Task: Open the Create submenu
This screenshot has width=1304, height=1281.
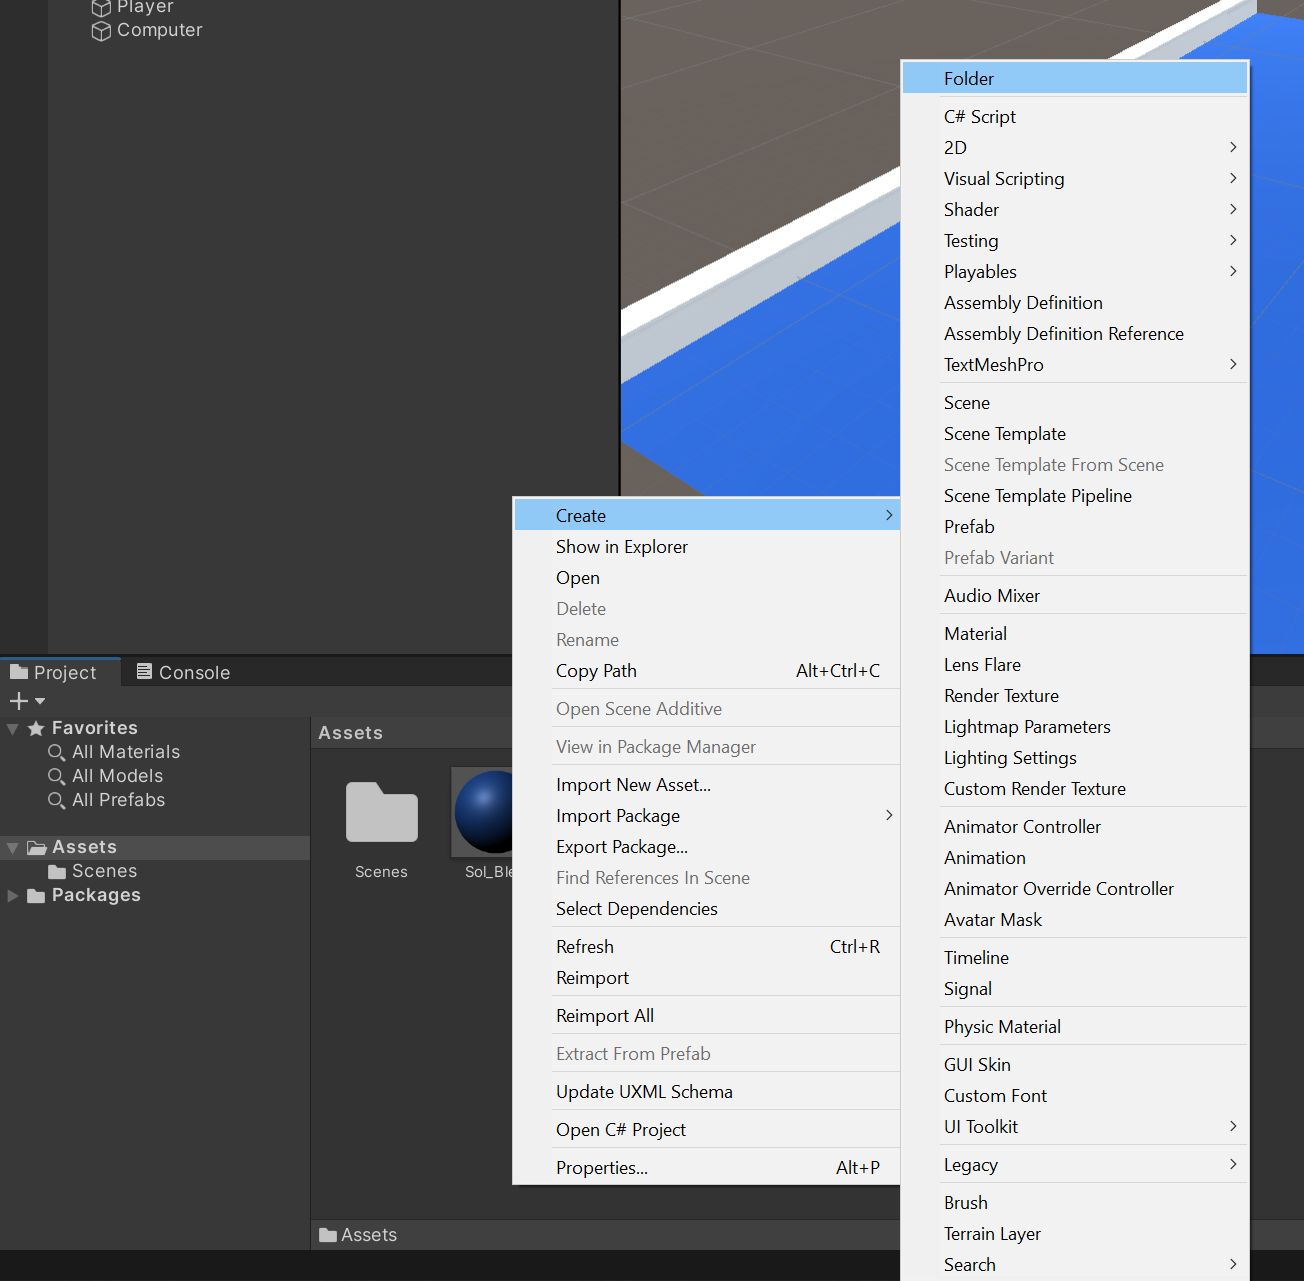Action: [706, 516]
